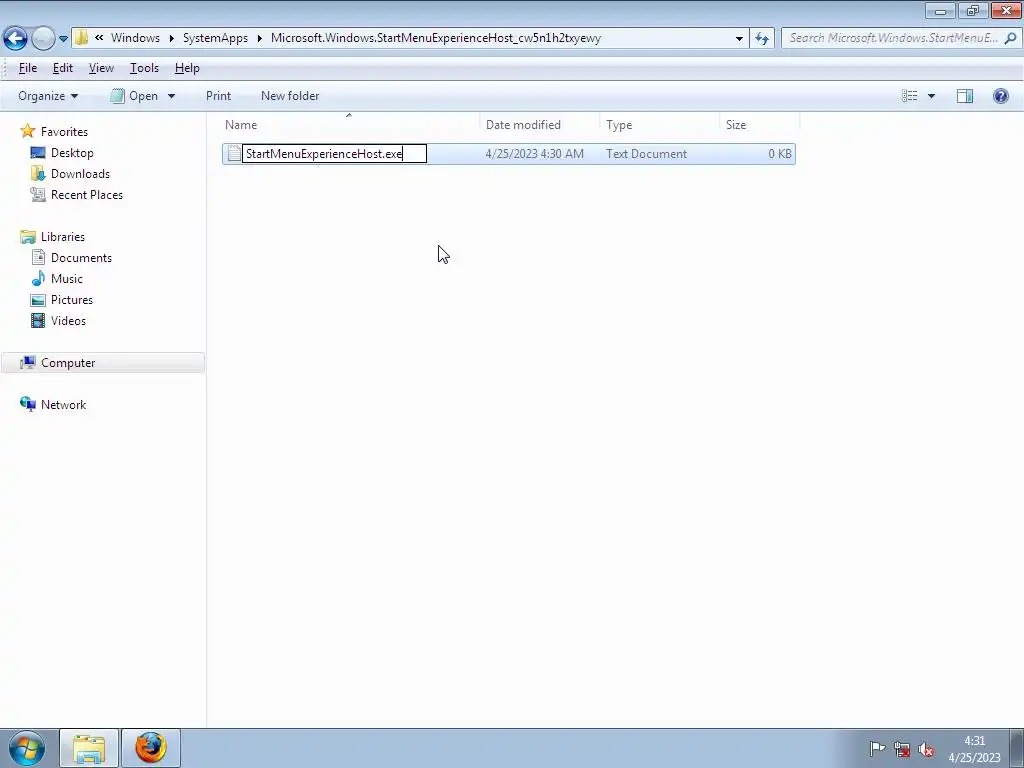
Task: Open the Videos library
Action: tap(68, 321)
